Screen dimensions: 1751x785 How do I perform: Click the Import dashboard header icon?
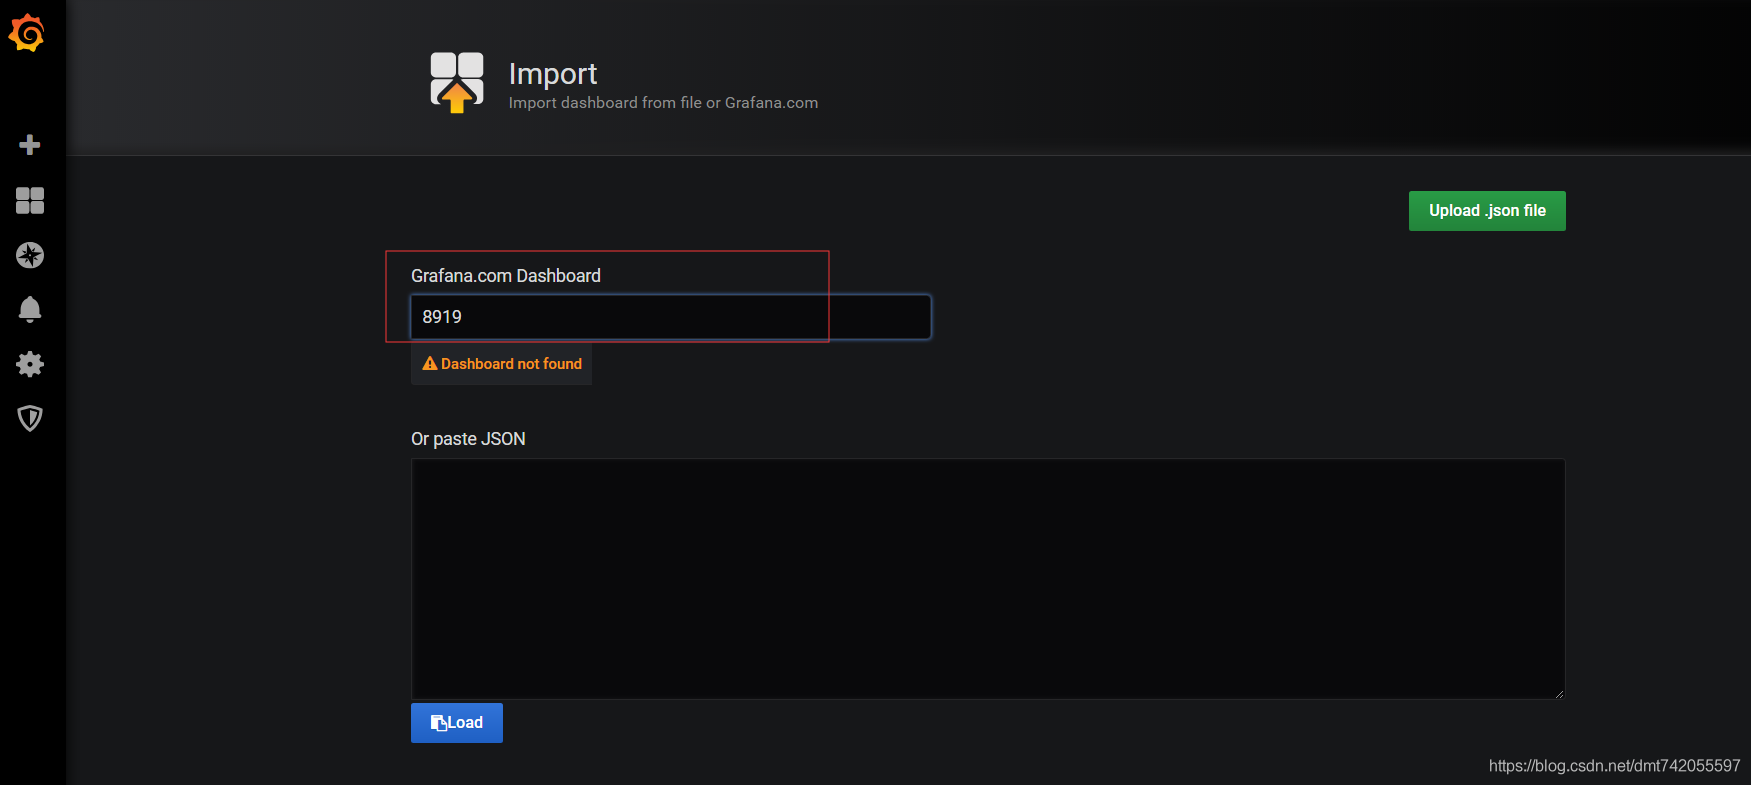pos(457,82)
